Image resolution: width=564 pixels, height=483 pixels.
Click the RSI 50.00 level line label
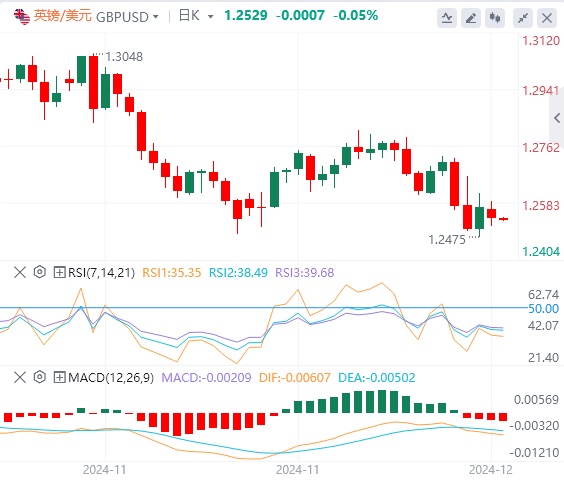(x=543, y=309)
